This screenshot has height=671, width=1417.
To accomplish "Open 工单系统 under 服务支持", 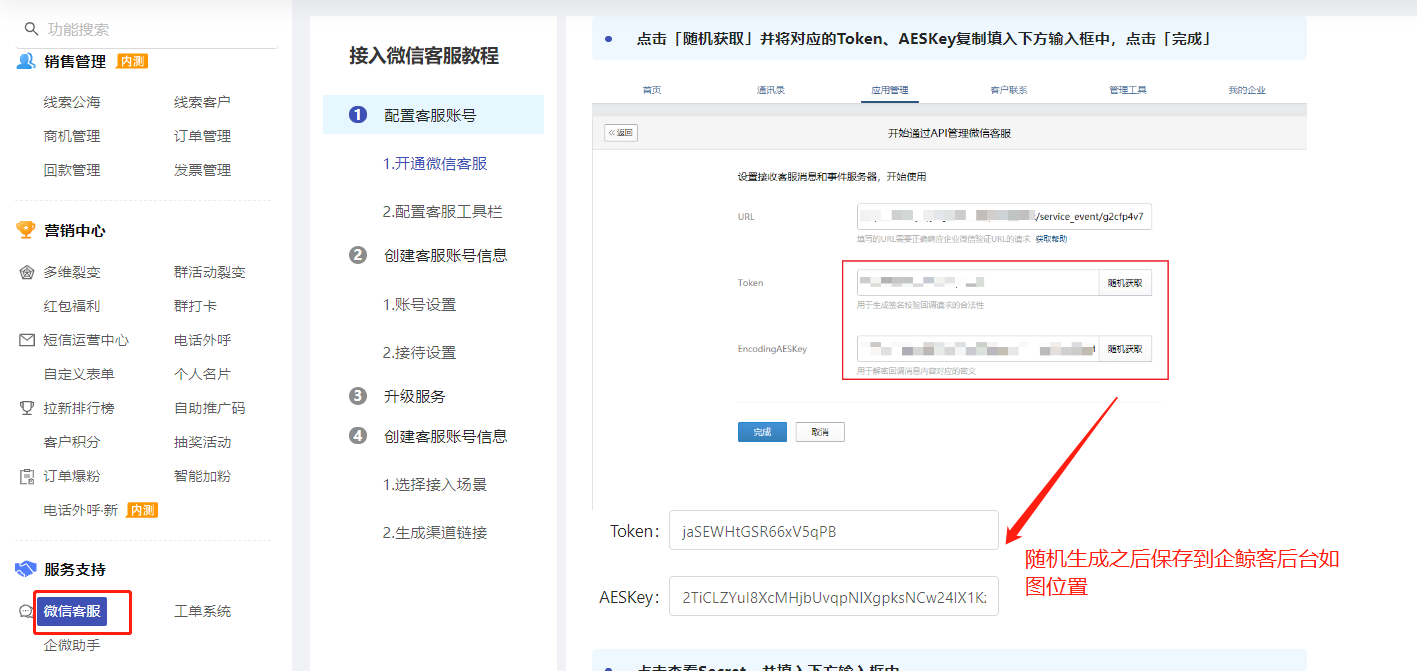I will [x=202, y=611].
